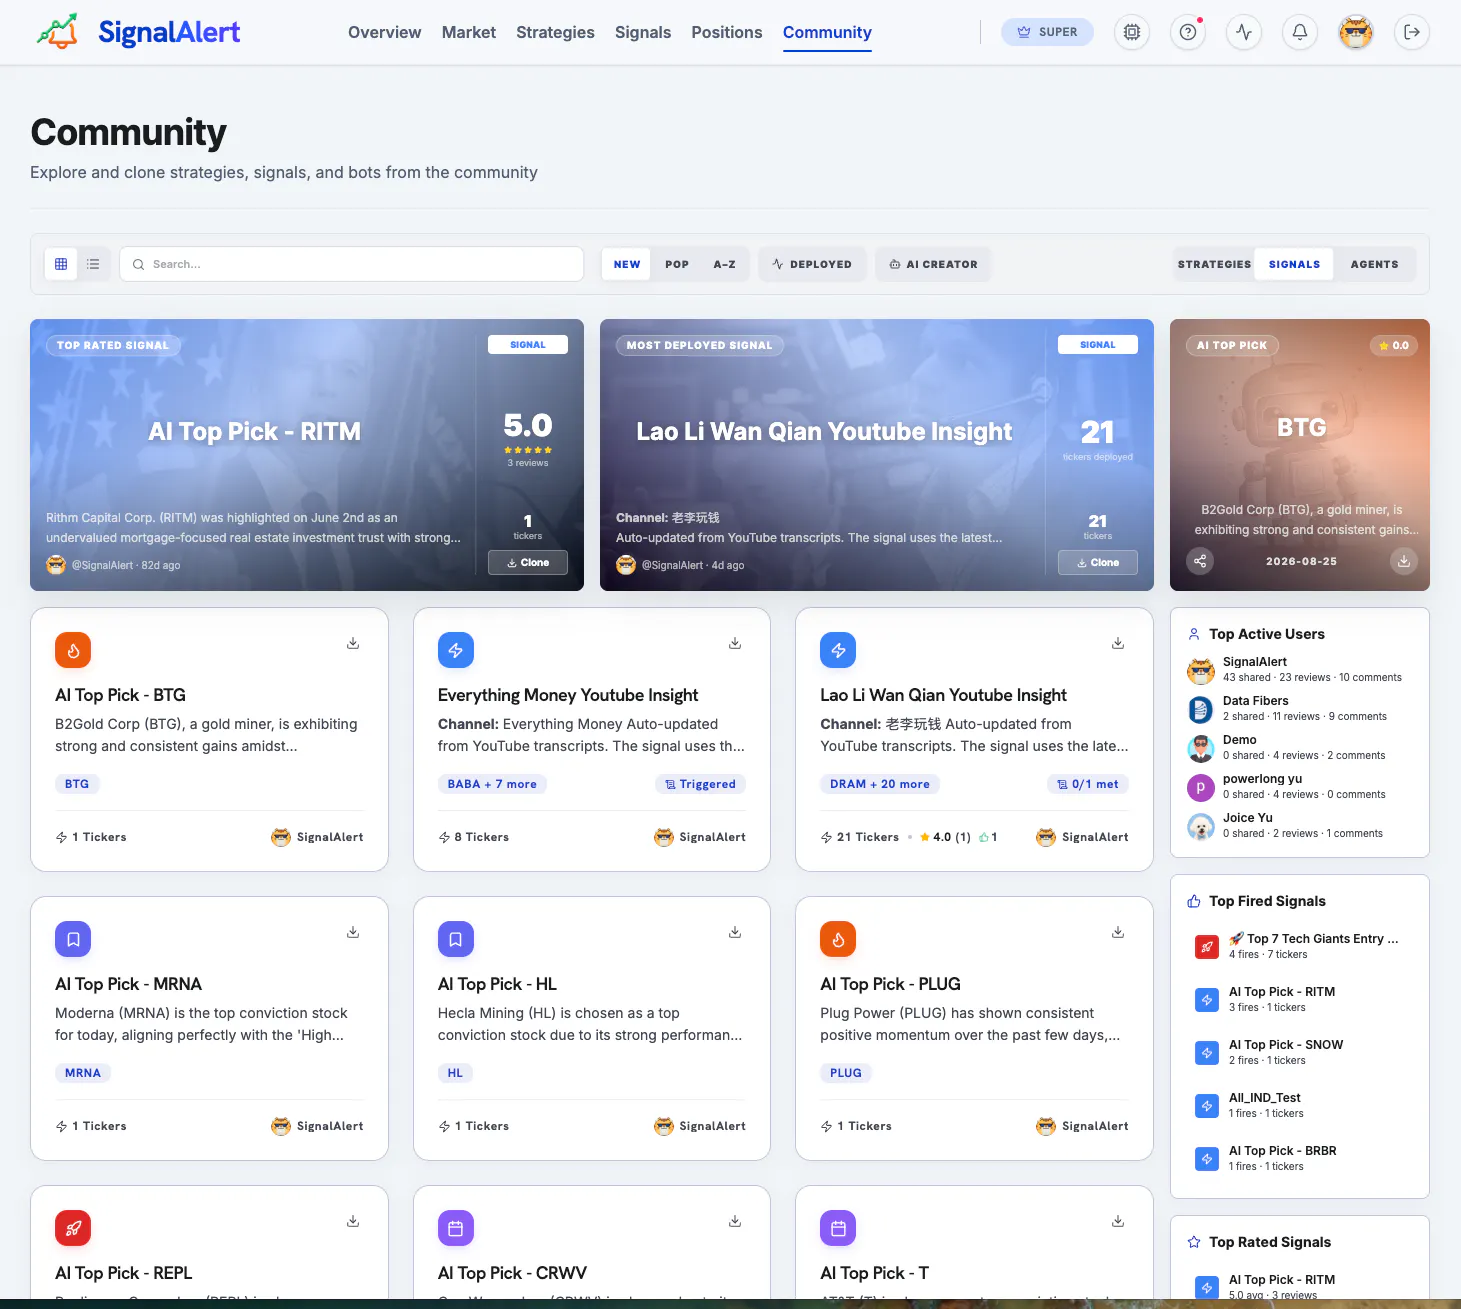Click download icon on AI Top Pick - BTG card
The image size is (1461, 1309).
coord(353,643)
